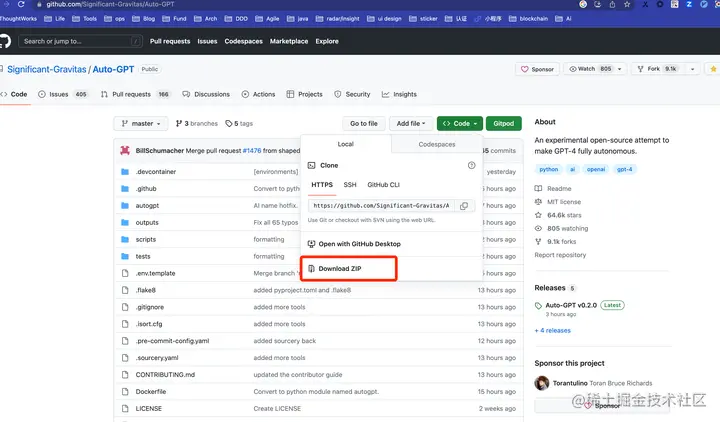
Task: Click the scripts folder icon
Action: [125, 240]
